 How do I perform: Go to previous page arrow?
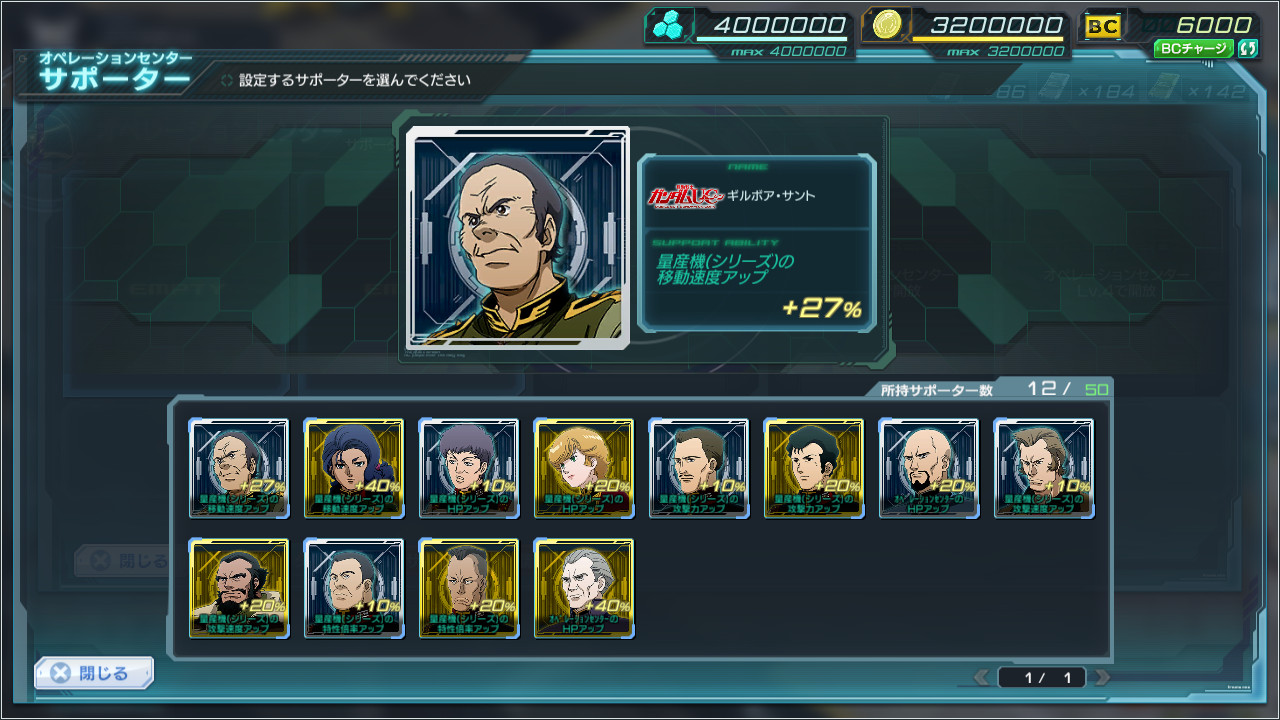point(982,678)
